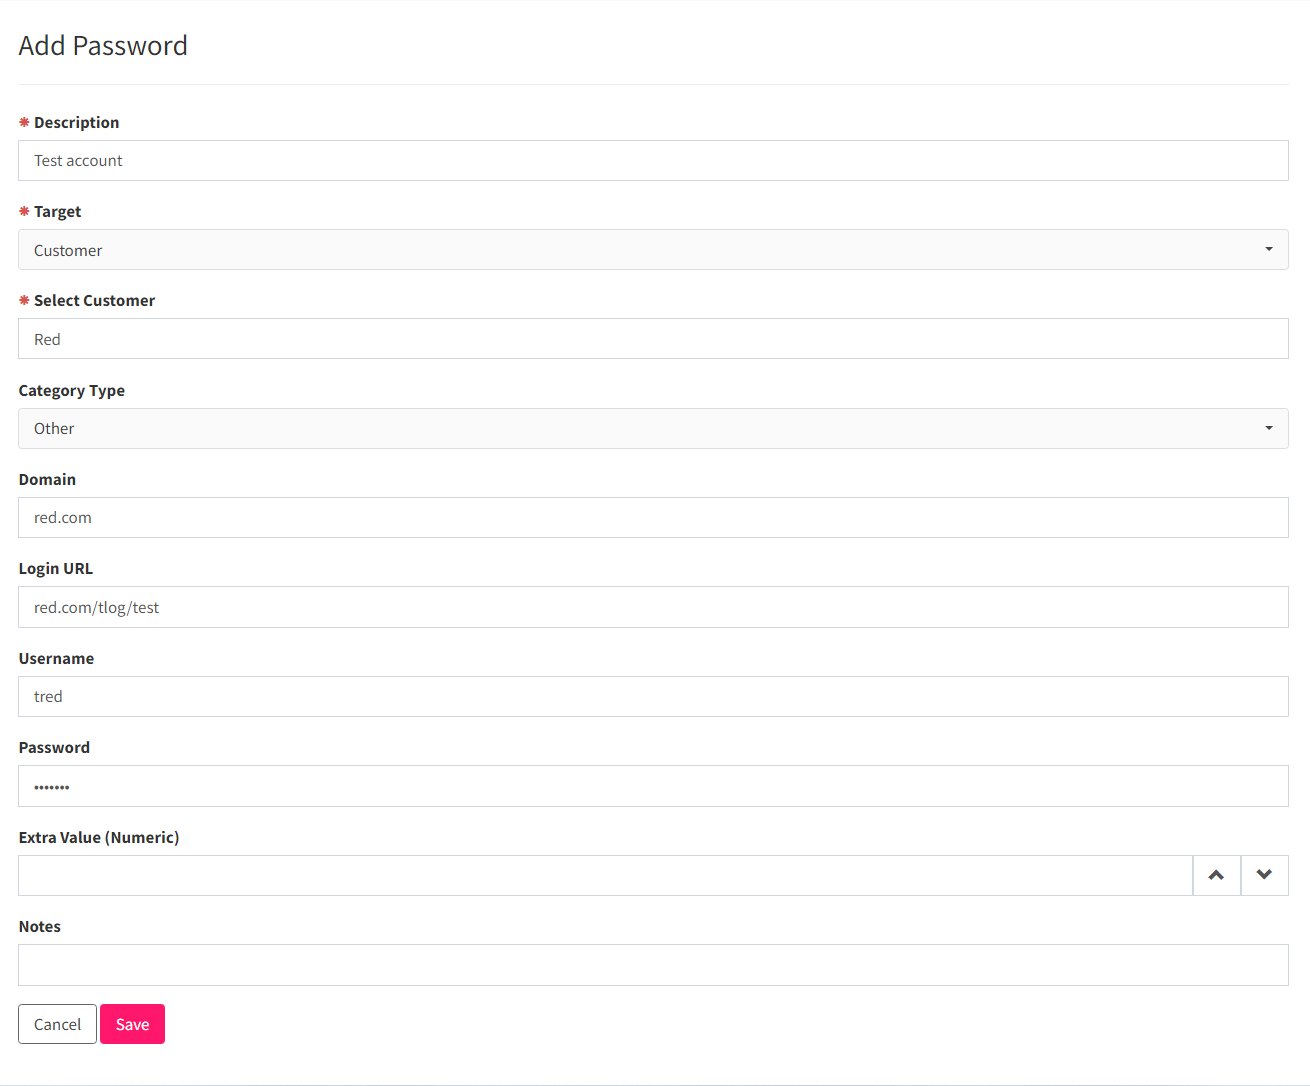Save the new password entry
Screen dimensions: 1310x1086
tap(132, 1024)
